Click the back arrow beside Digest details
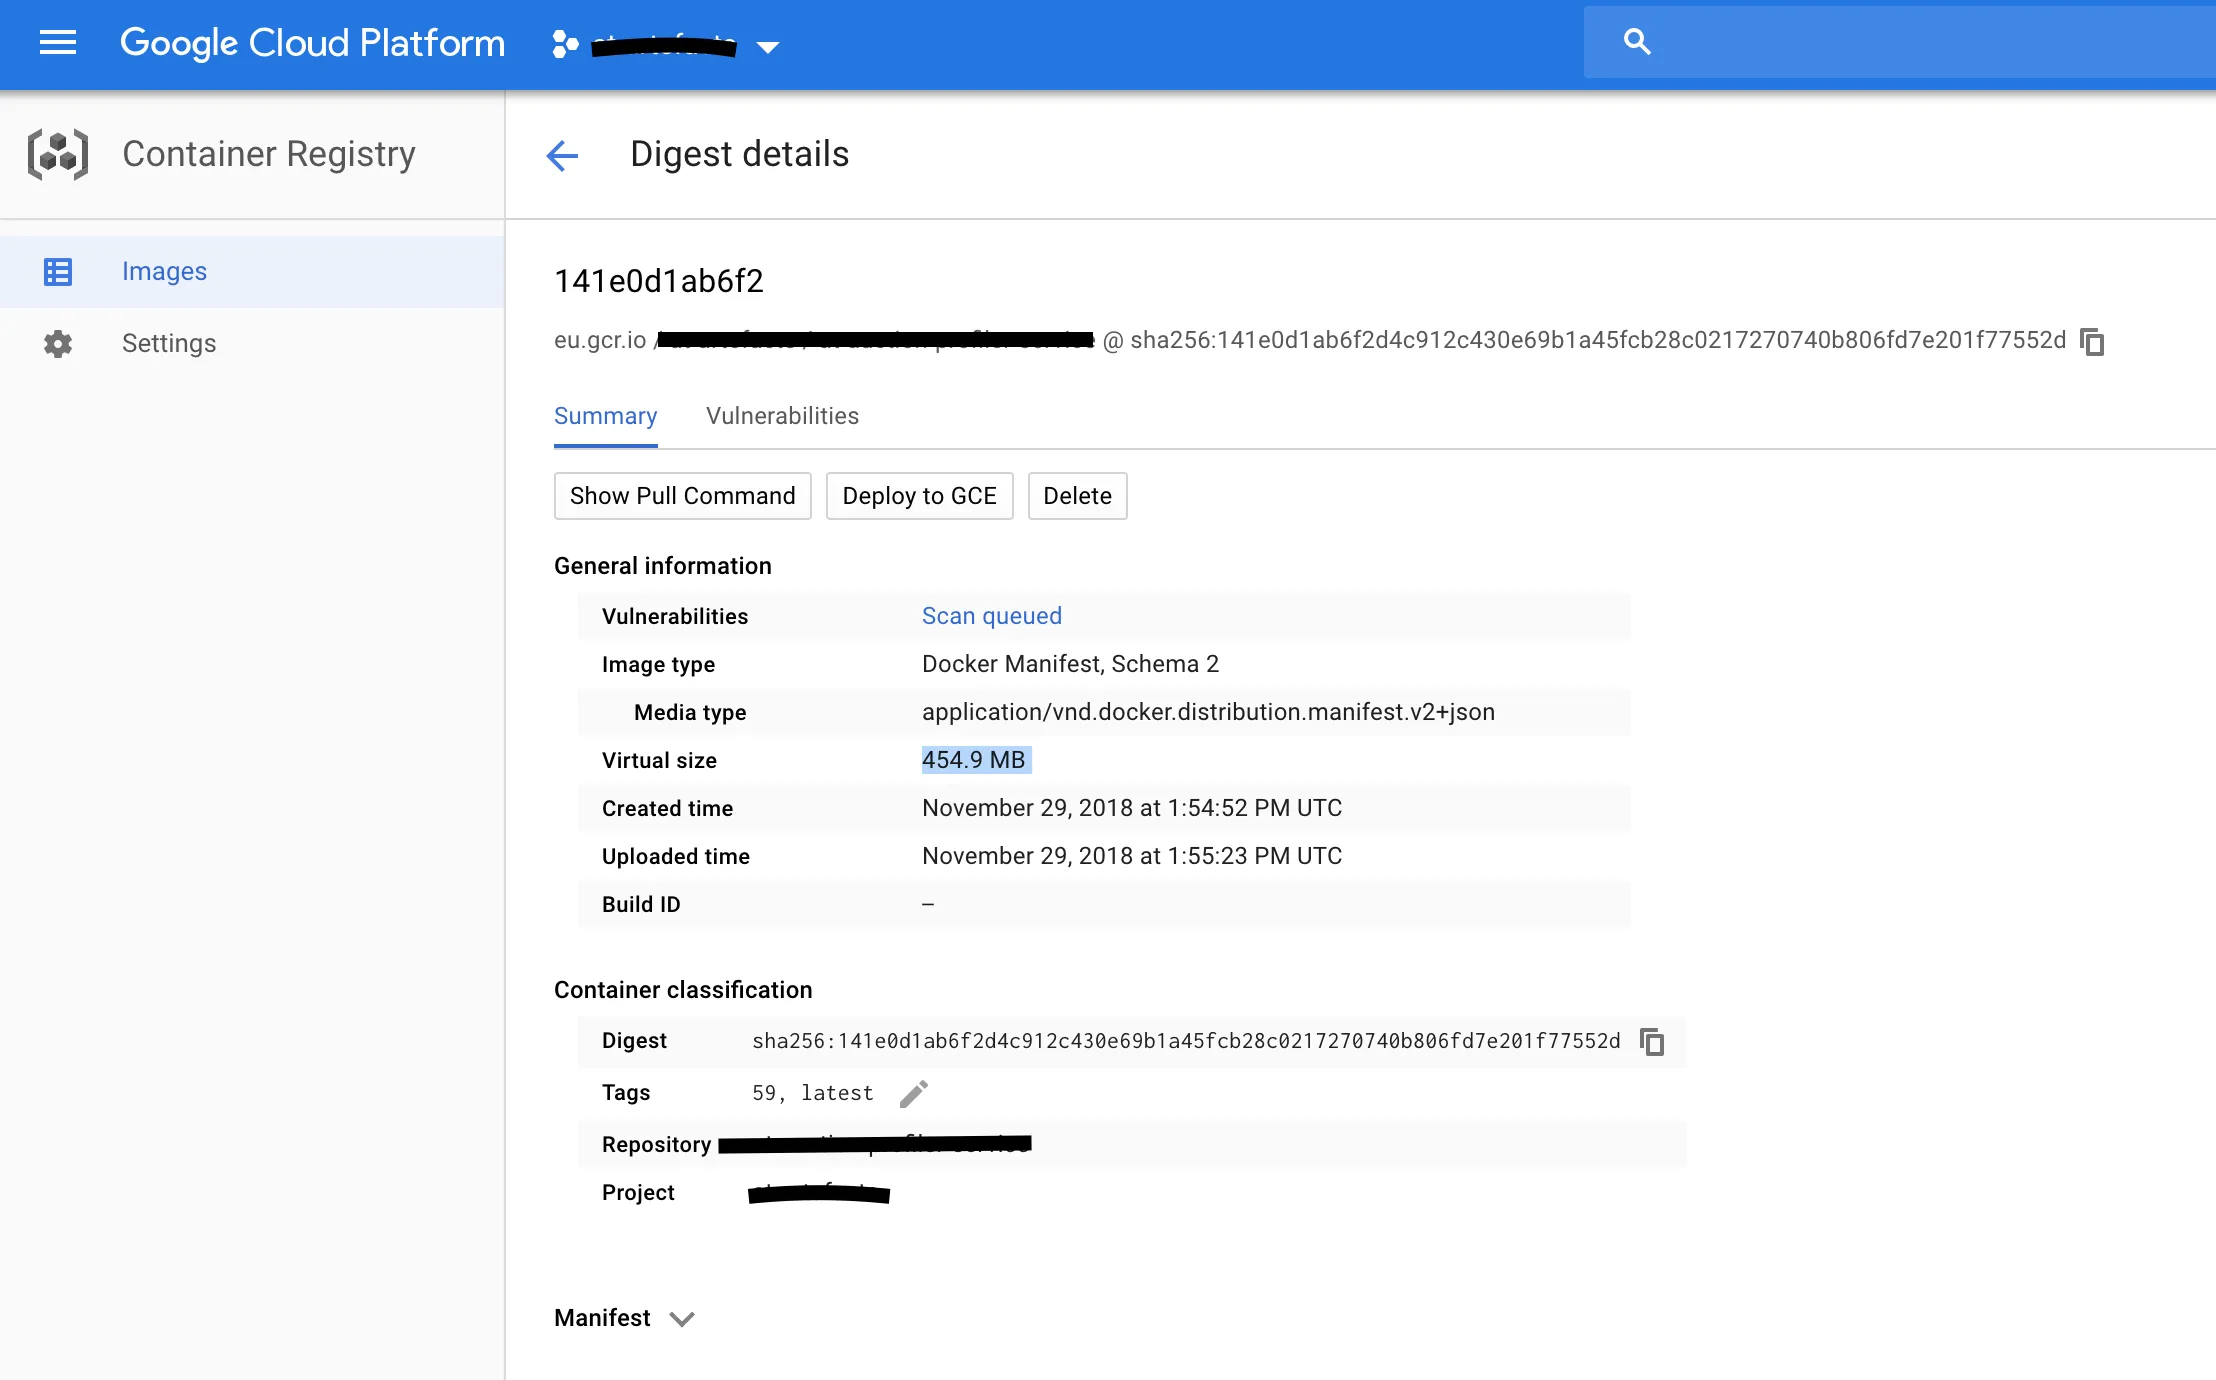 (562, 155)
